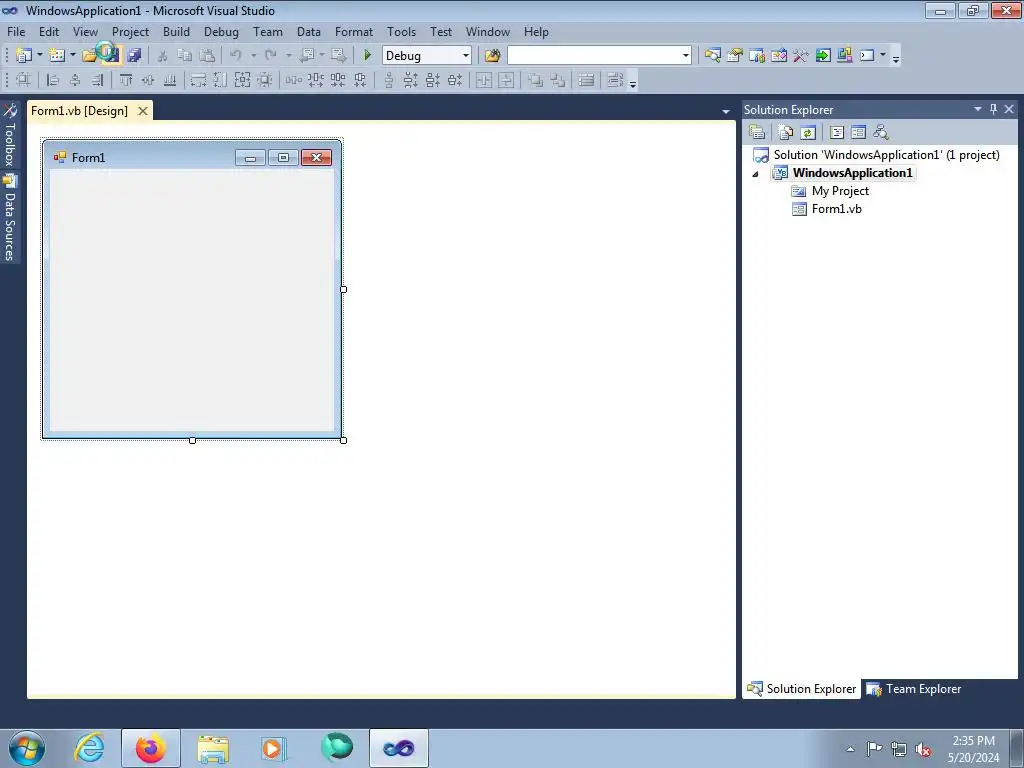Open Firefox from the Windows taskbar
Image resolution: width=1024 pixels, height=768 pixels.
coord(151,748)
